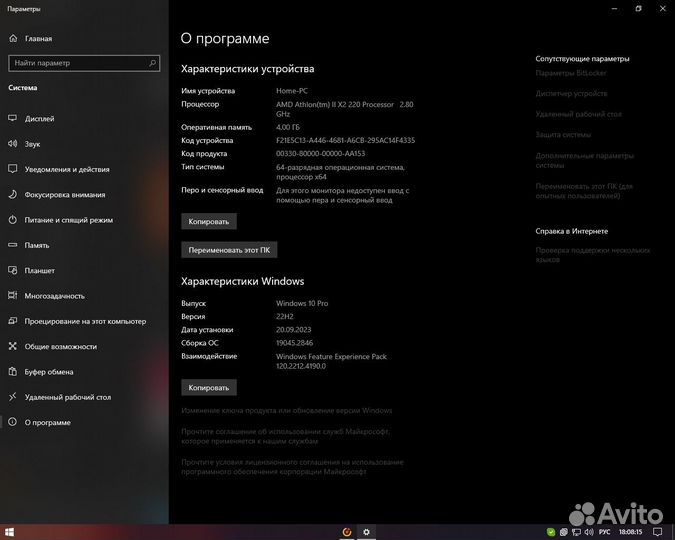The image size is (675, 540).
Task: Open Диспетчер устройств link
Action: pos(571,93)
